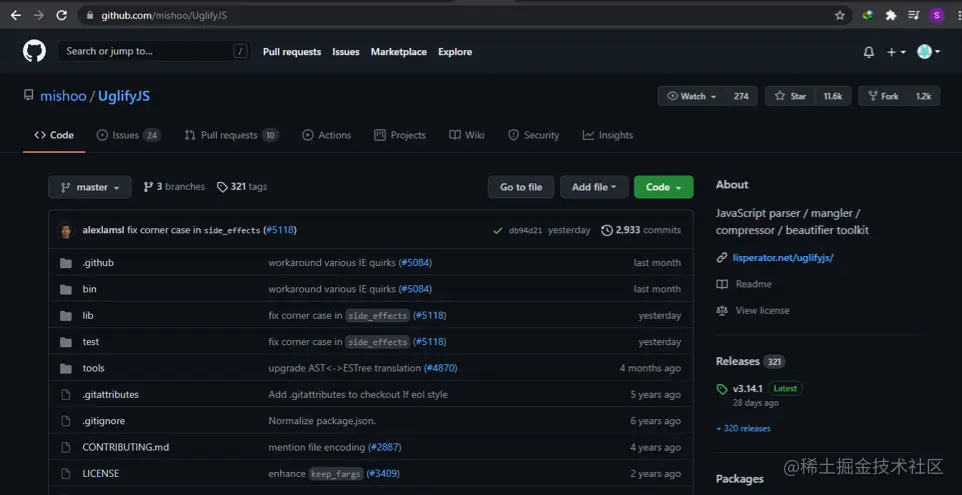Click the colorful extension icon in toolbar
This screenshot has width=962, height=495.
[868, 15]
